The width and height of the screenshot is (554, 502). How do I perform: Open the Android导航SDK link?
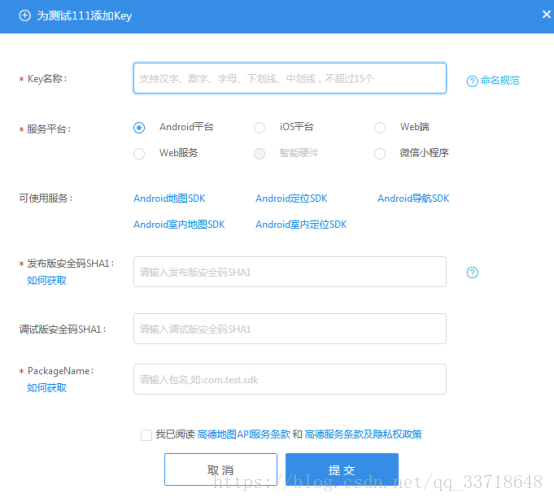[413, 198]
